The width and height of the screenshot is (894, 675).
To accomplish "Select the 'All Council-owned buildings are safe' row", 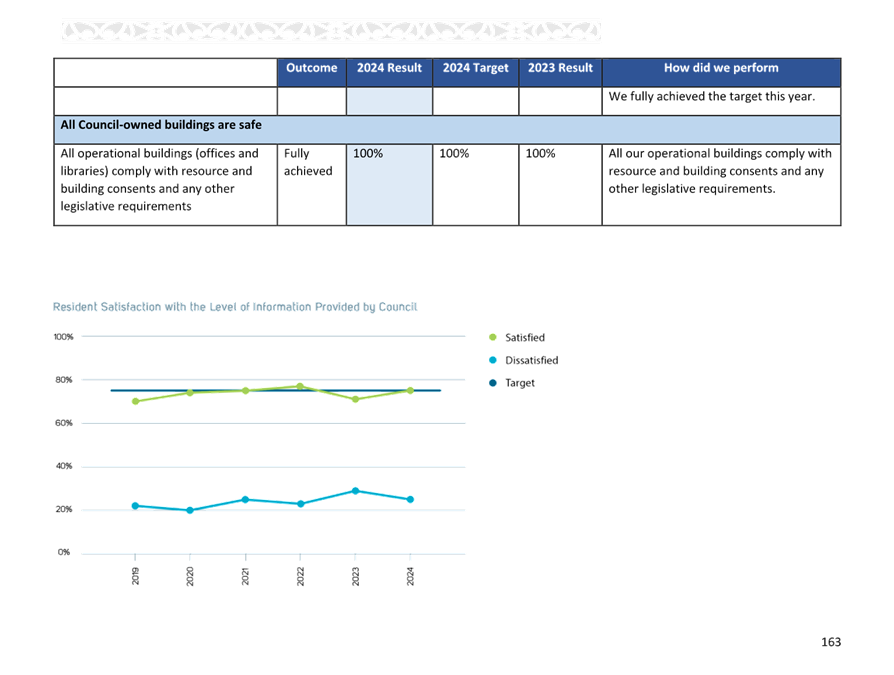I will [x=447, y=129].
